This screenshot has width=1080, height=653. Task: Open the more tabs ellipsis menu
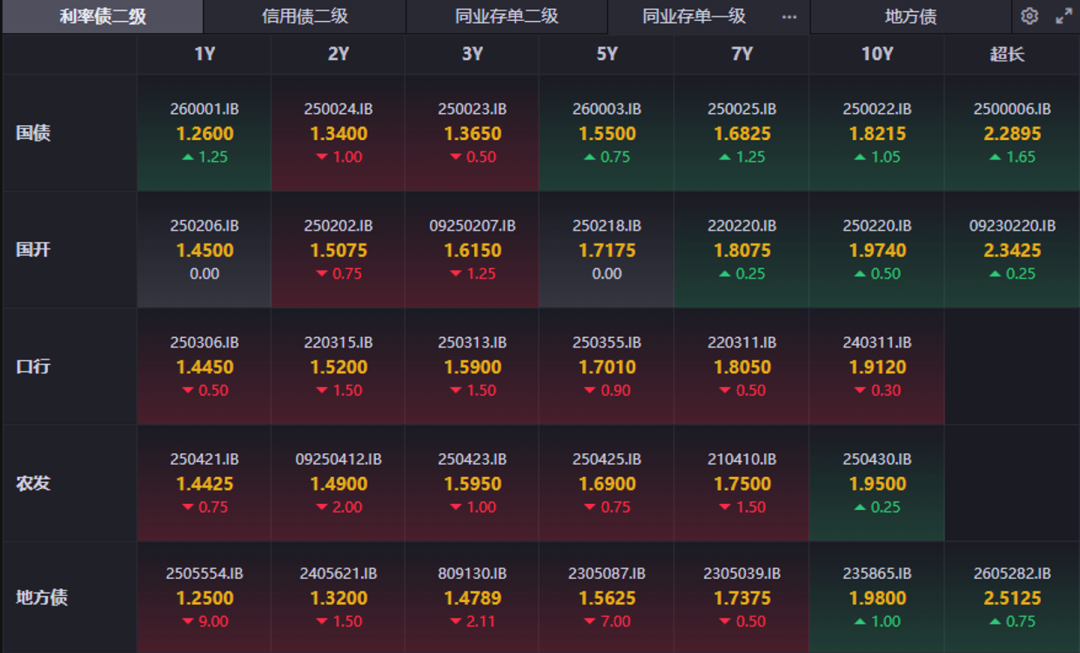point(789,17)
